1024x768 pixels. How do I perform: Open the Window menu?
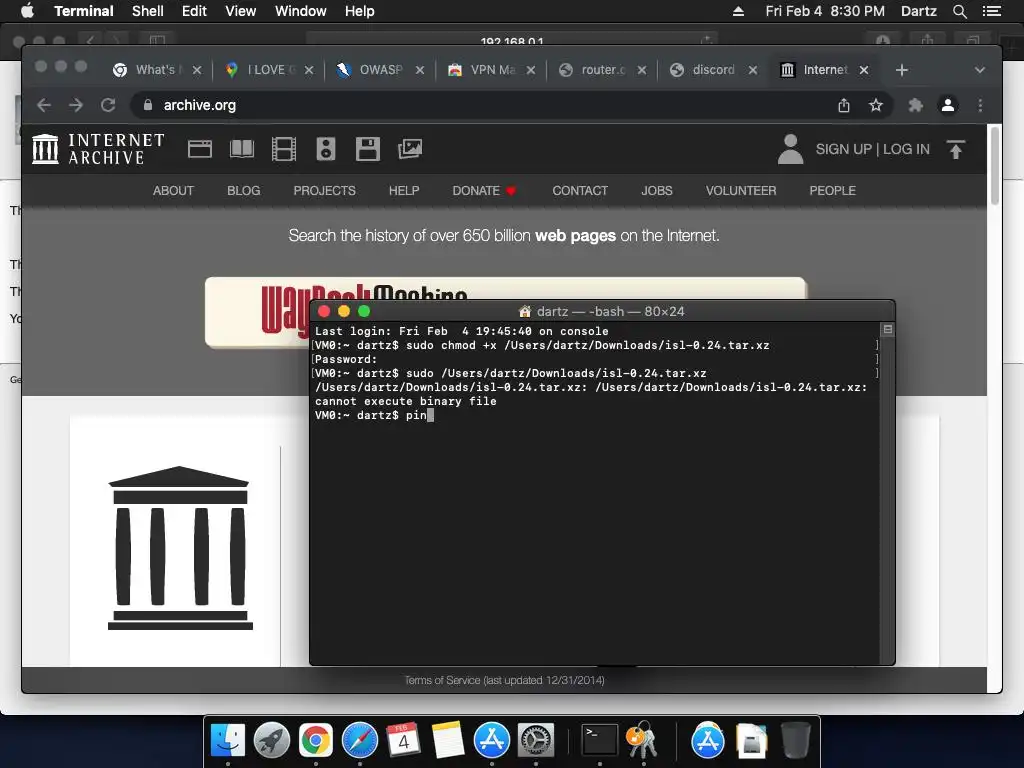pyautogui.click(x=300, y=11)
